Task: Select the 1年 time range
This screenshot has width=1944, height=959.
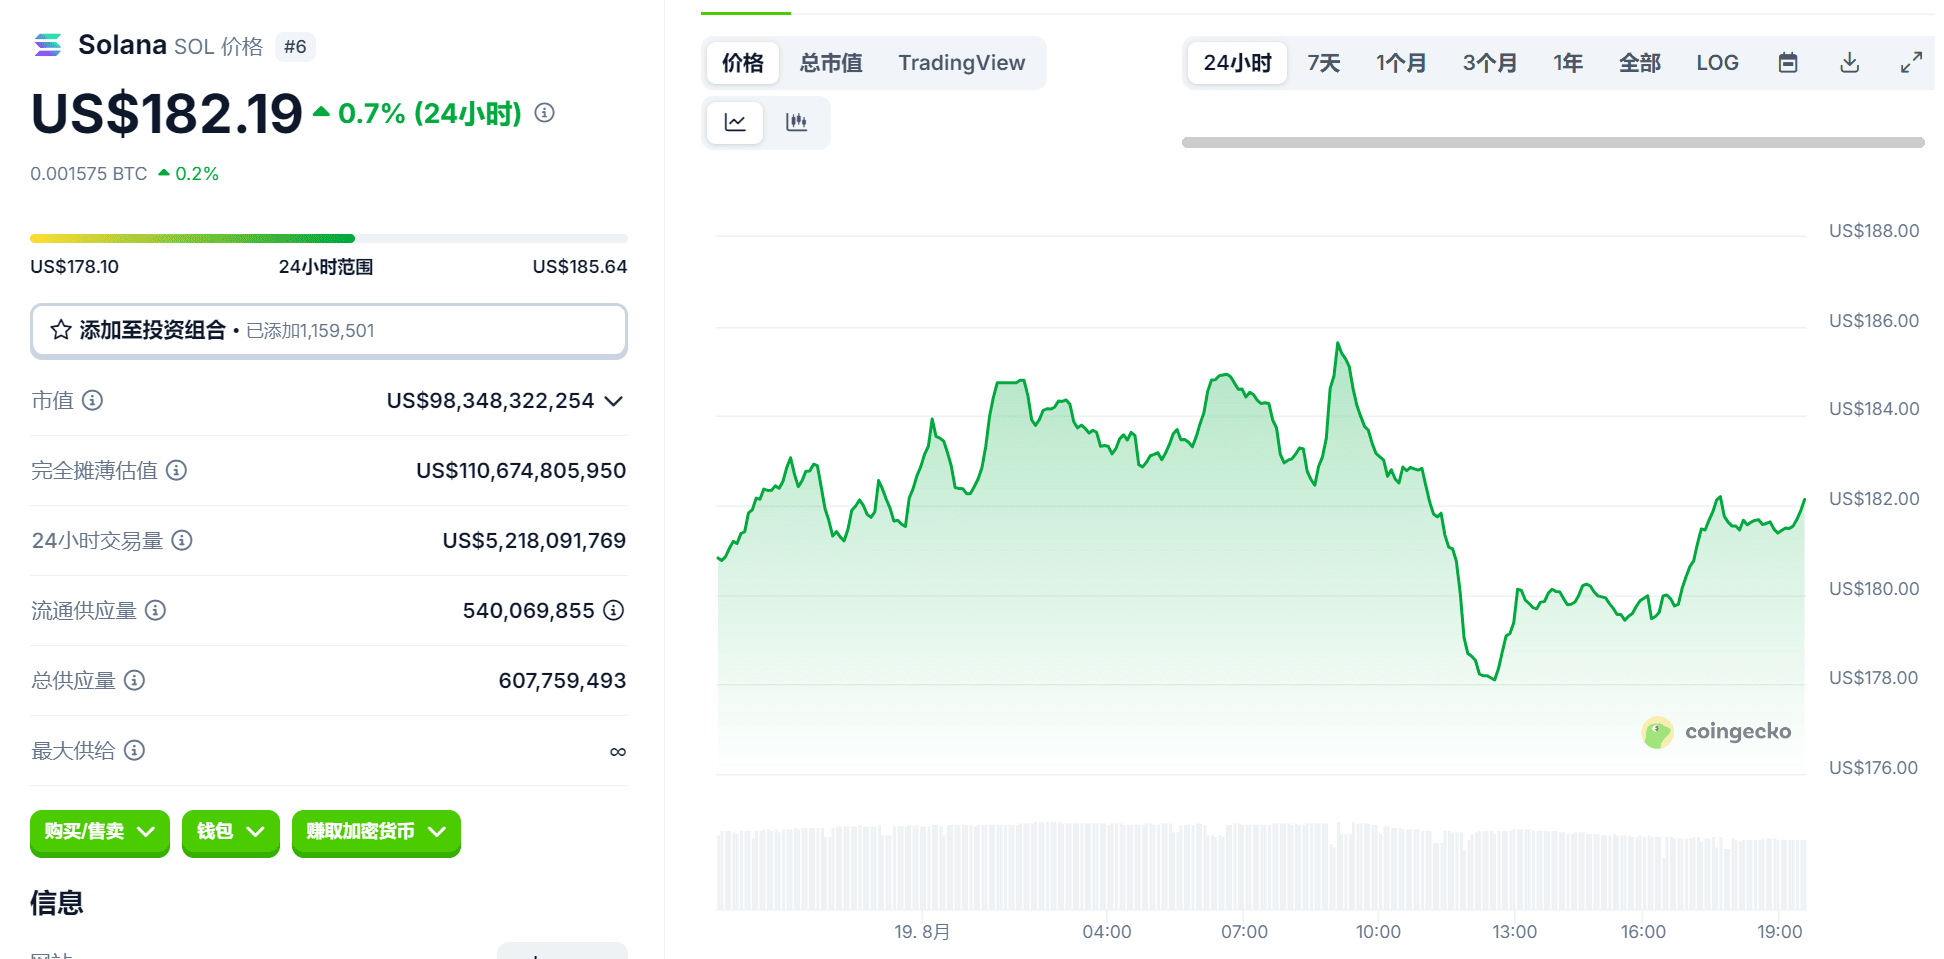Action: tap(1568, 63)
